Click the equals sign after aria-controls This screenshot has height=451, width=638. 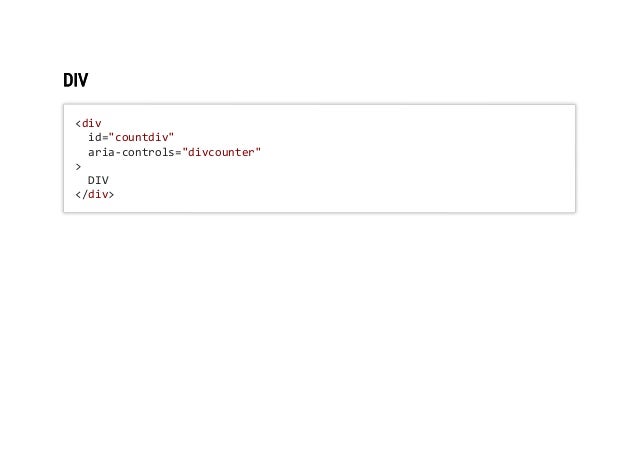tap(178, 153)
